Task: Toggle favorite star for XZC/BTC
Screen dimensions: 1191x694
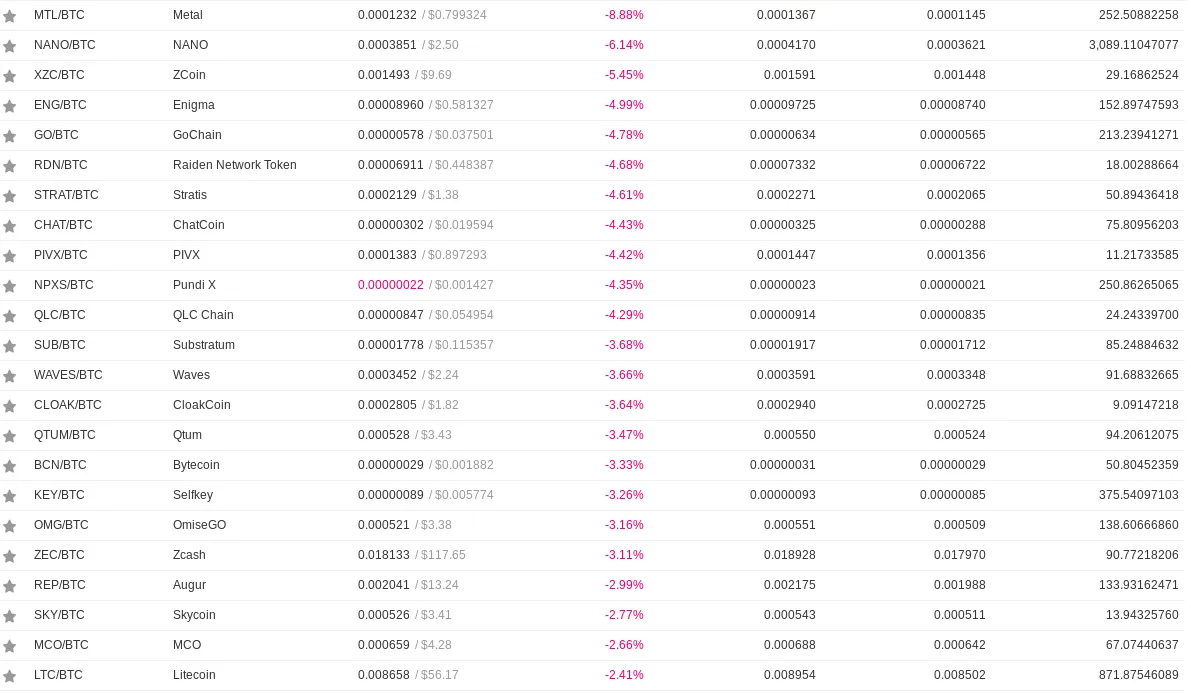Action: click(9, 76)
